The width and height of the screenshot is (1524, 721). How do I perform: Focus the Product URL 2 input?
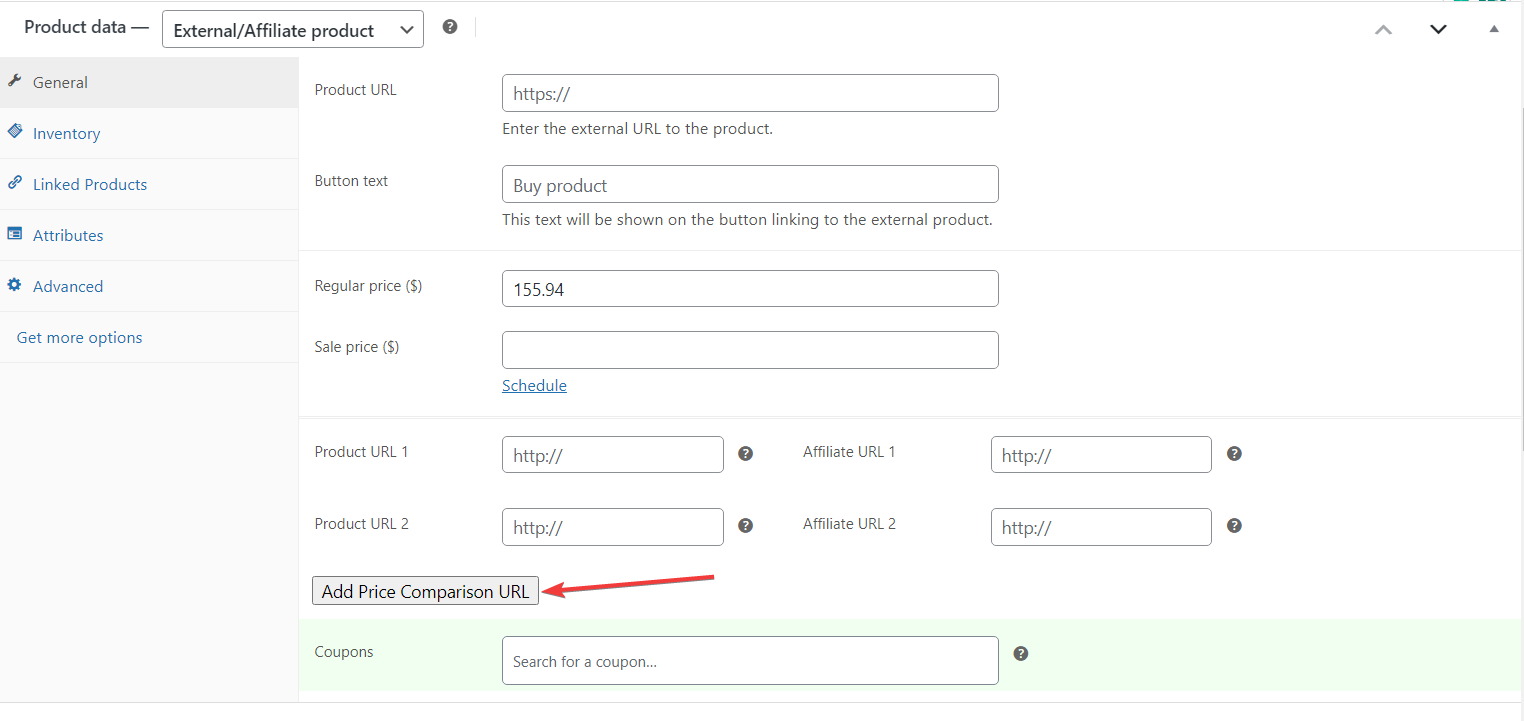pos(613,527)
